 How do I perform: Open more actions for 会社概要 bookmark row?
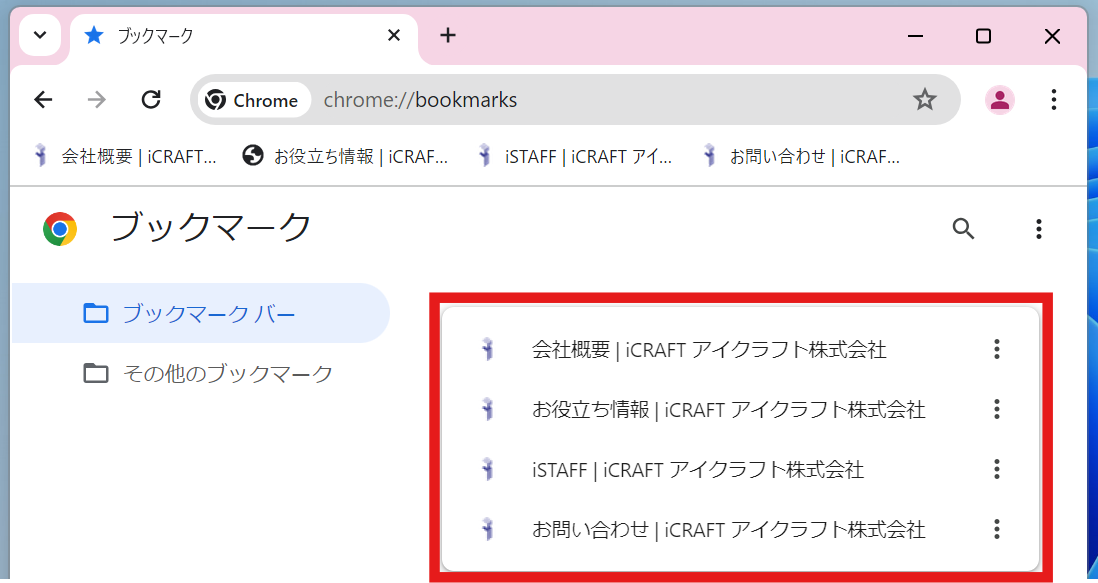coord(996,349)
